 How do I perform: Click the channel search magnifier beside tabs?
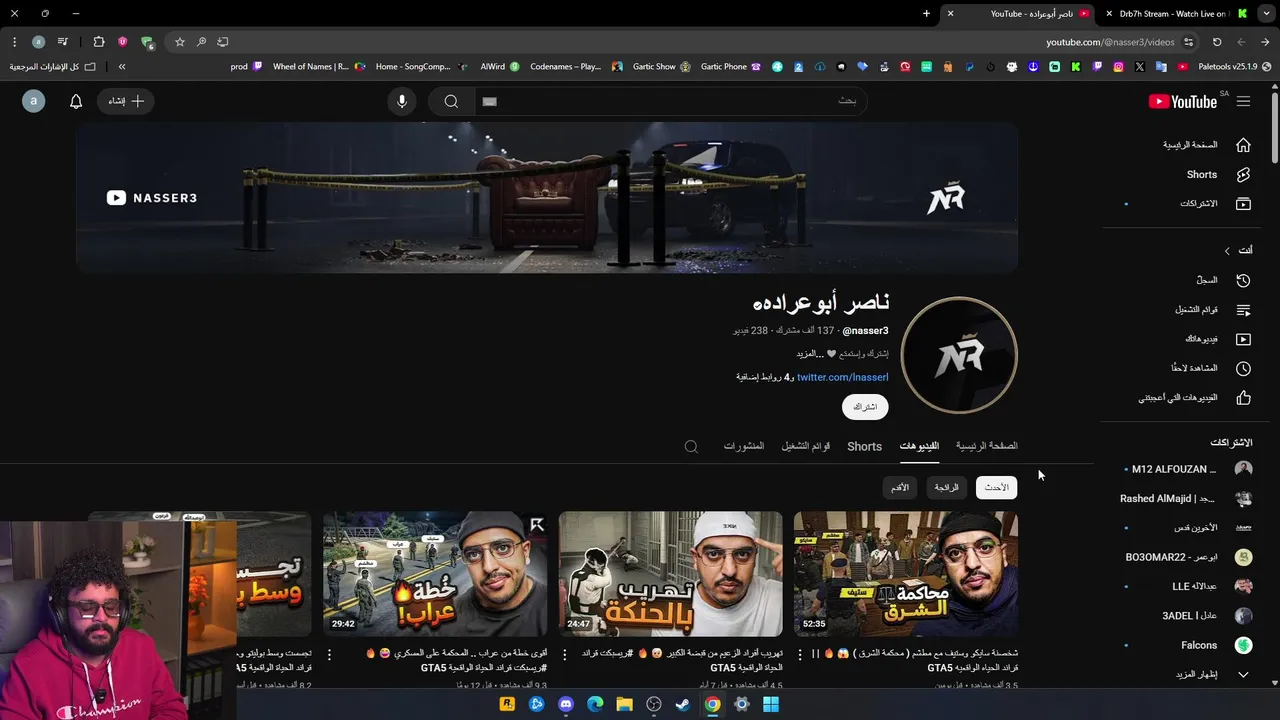[x=691, y=446]
